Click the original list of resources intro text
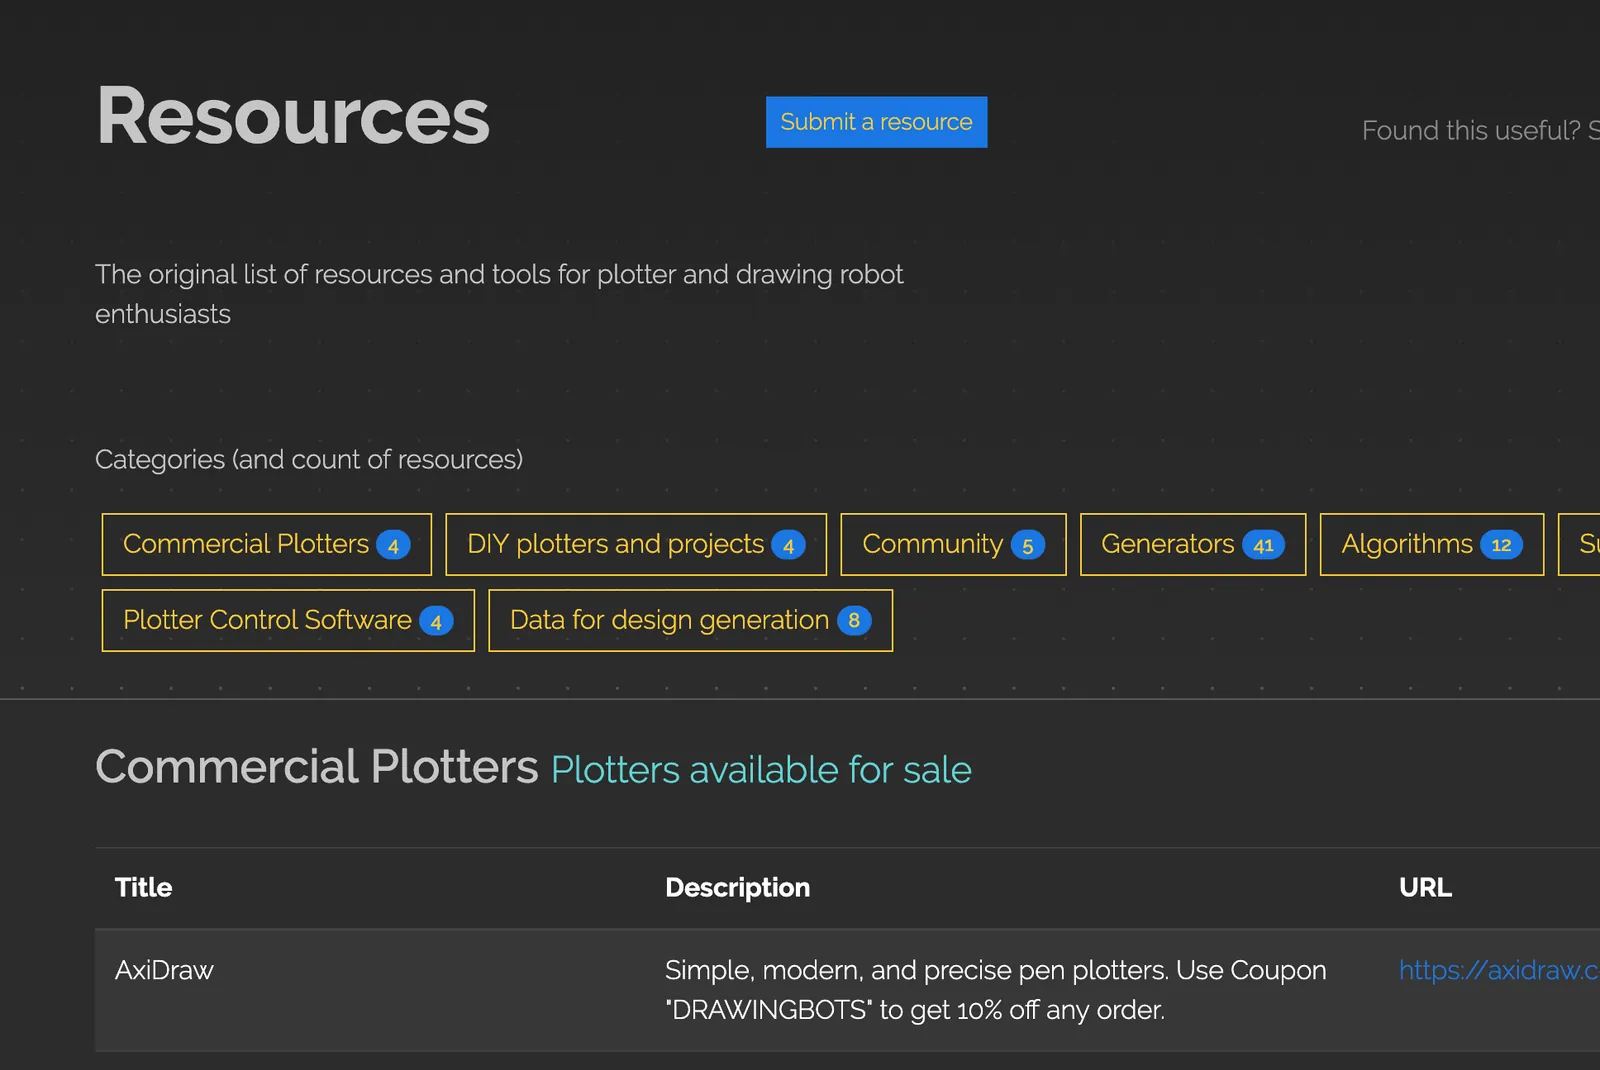 pos(499,294)
